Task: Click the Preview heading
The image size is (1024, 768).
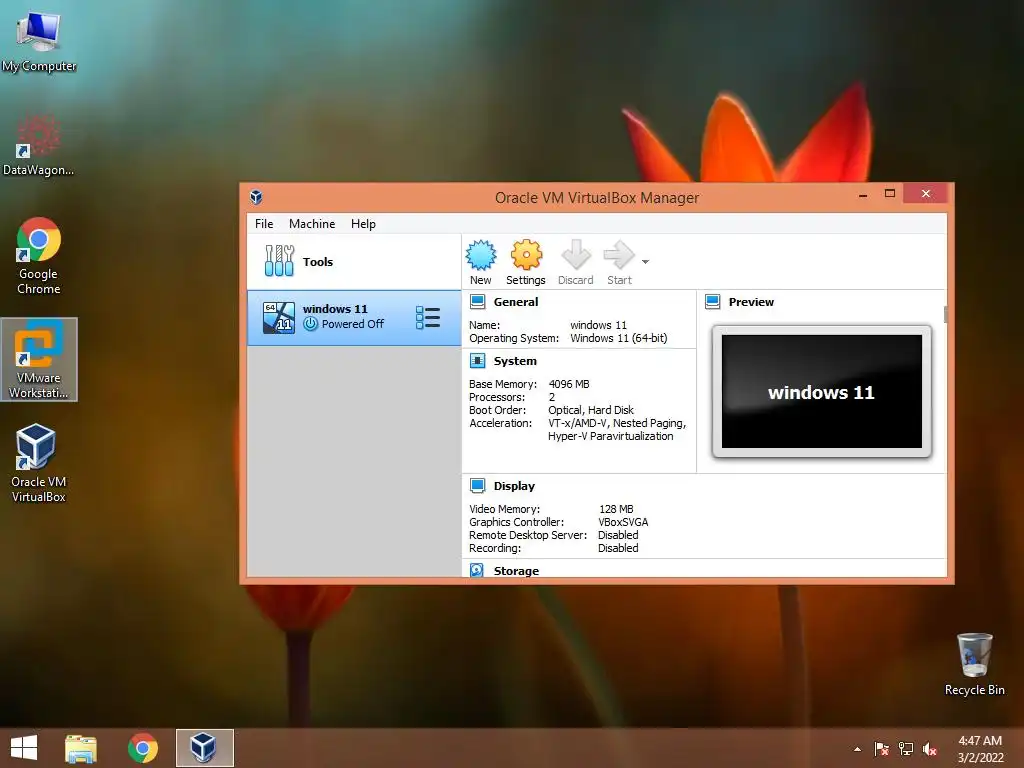Action: click(751, 302)
